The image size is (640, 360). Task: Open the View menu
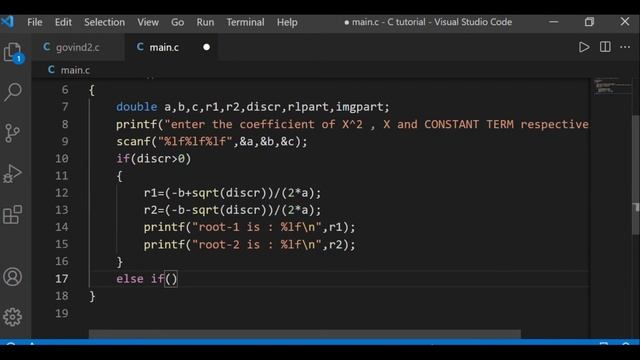pos(148,22)
